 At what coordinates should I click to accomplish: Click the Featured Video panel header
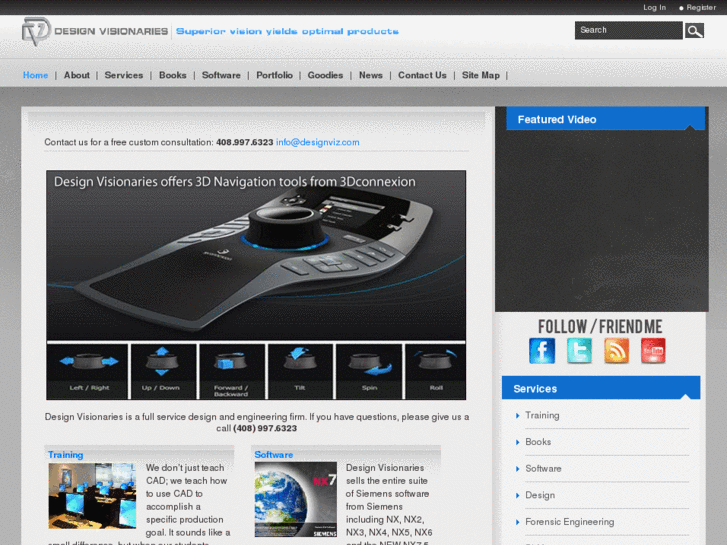(606, 119)
